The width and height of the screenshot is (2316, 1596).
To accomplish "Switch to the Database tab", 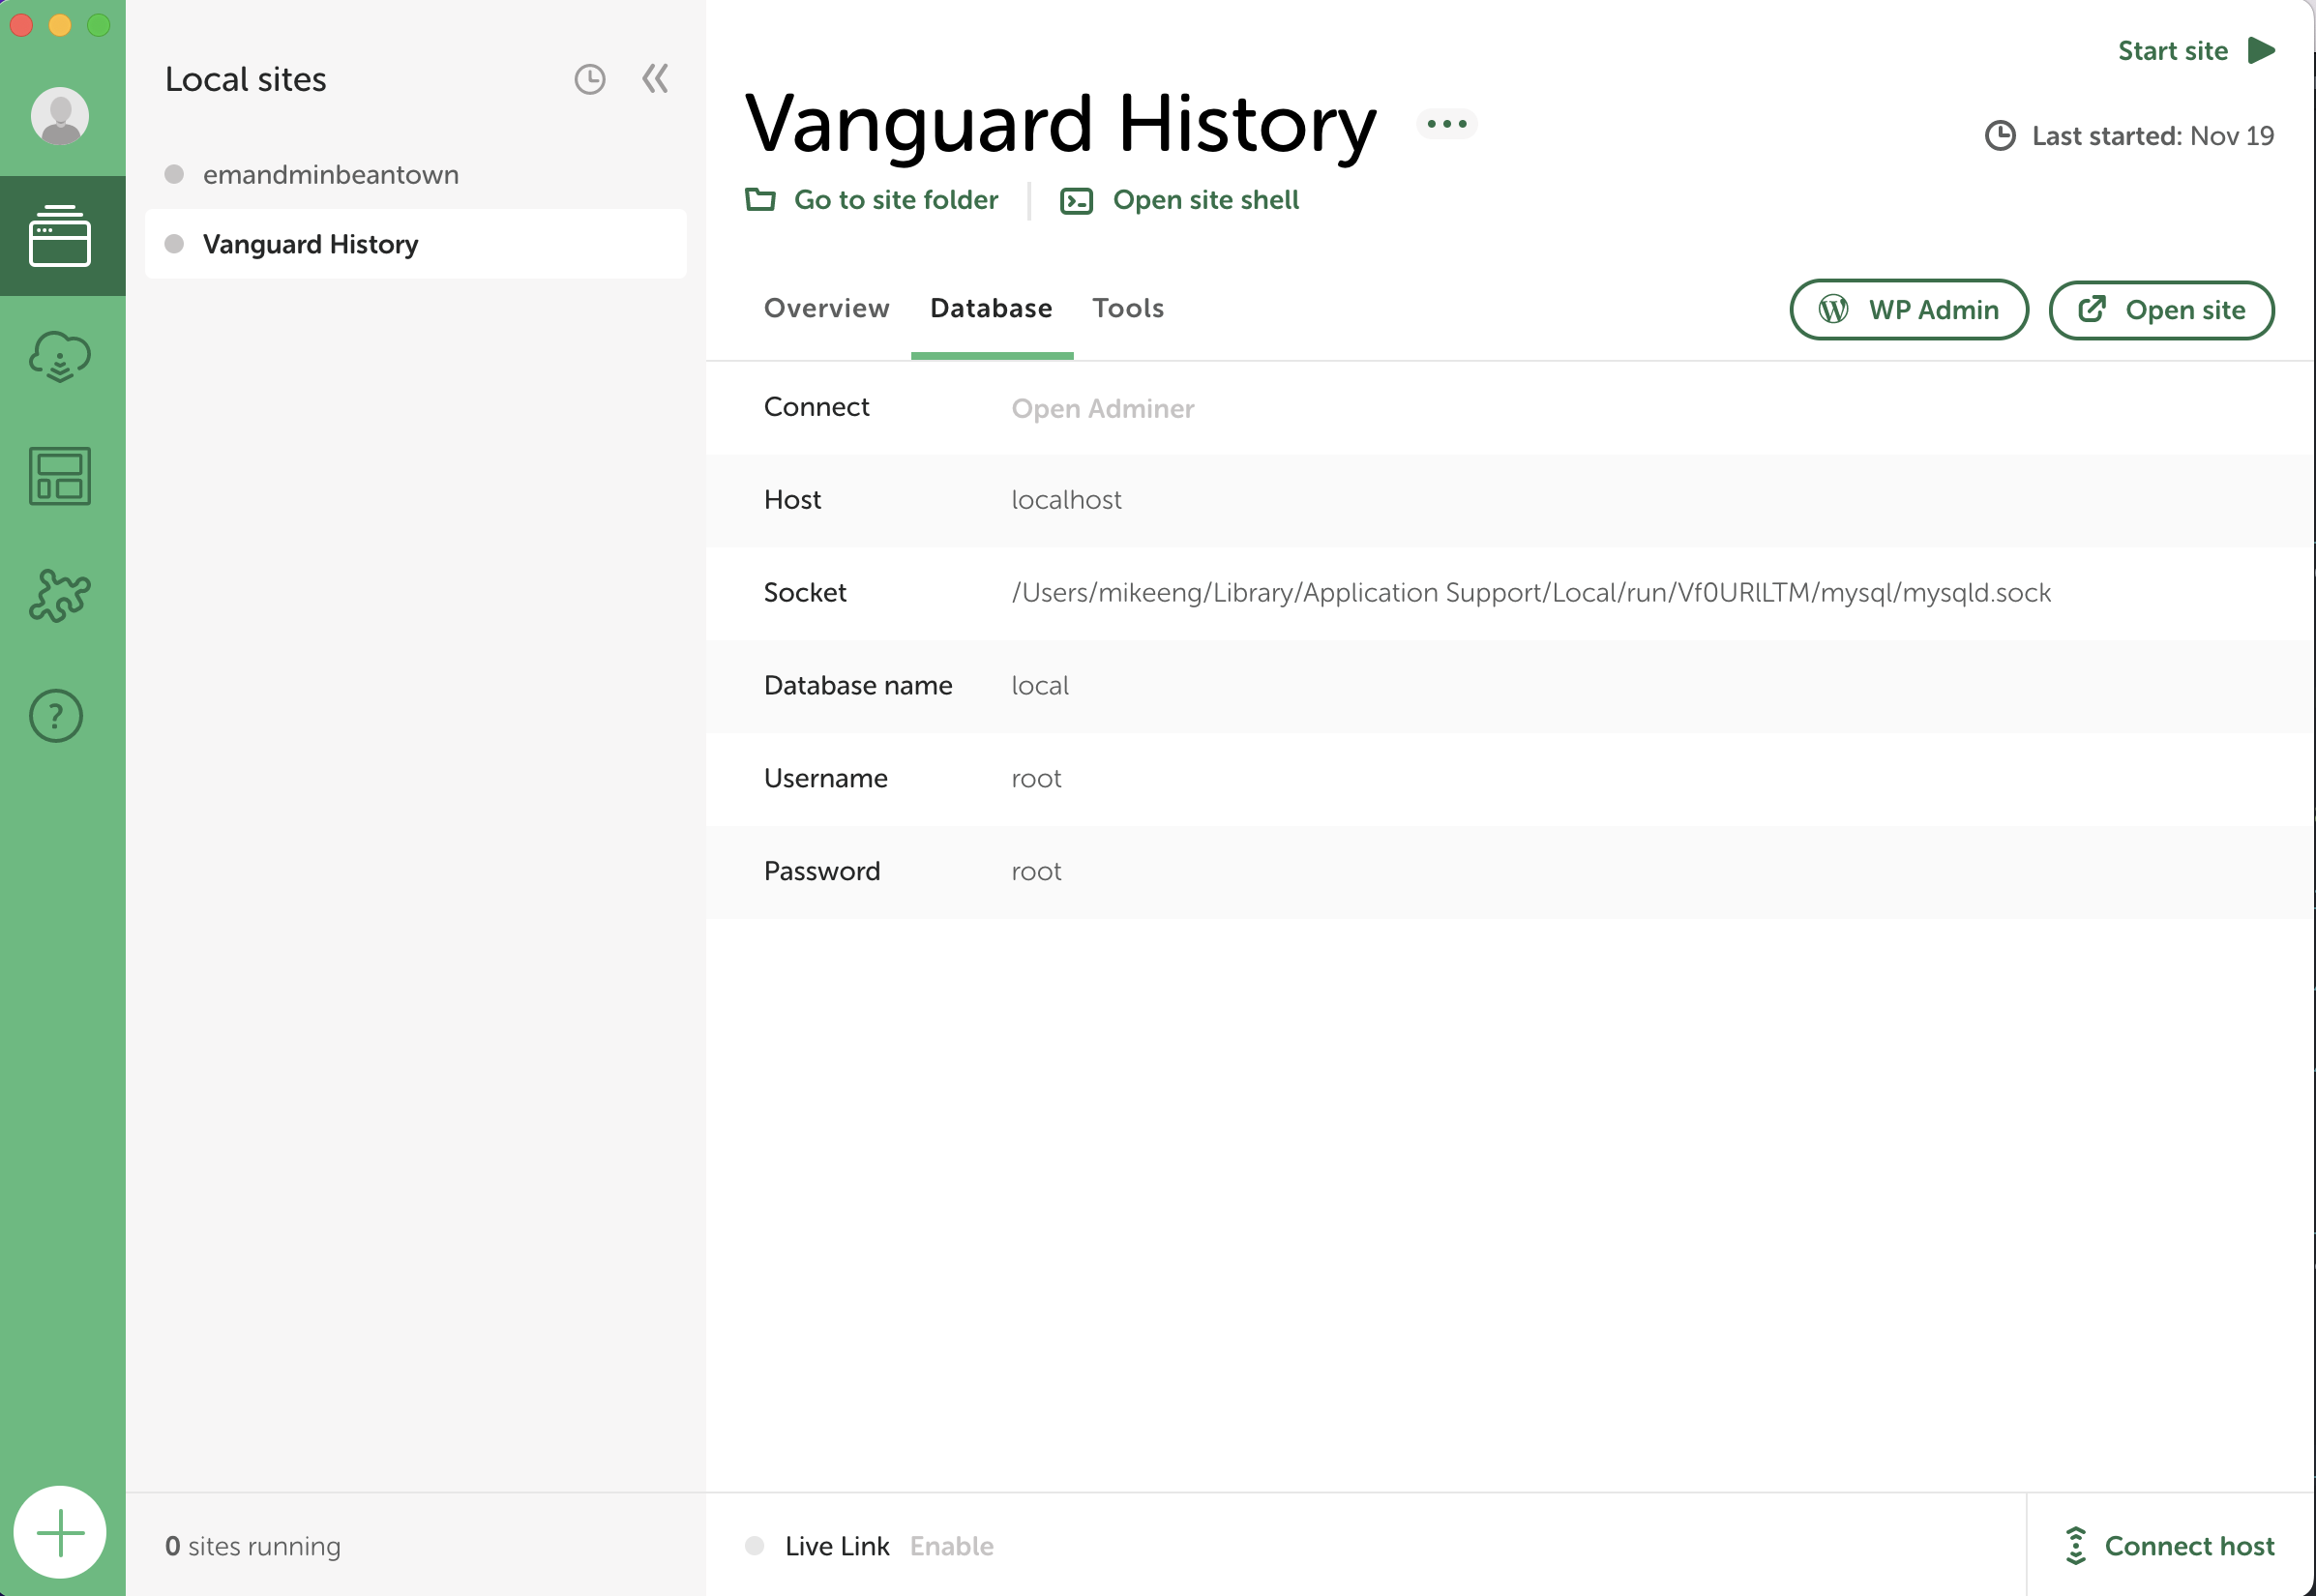I will (x=991, y=309).
